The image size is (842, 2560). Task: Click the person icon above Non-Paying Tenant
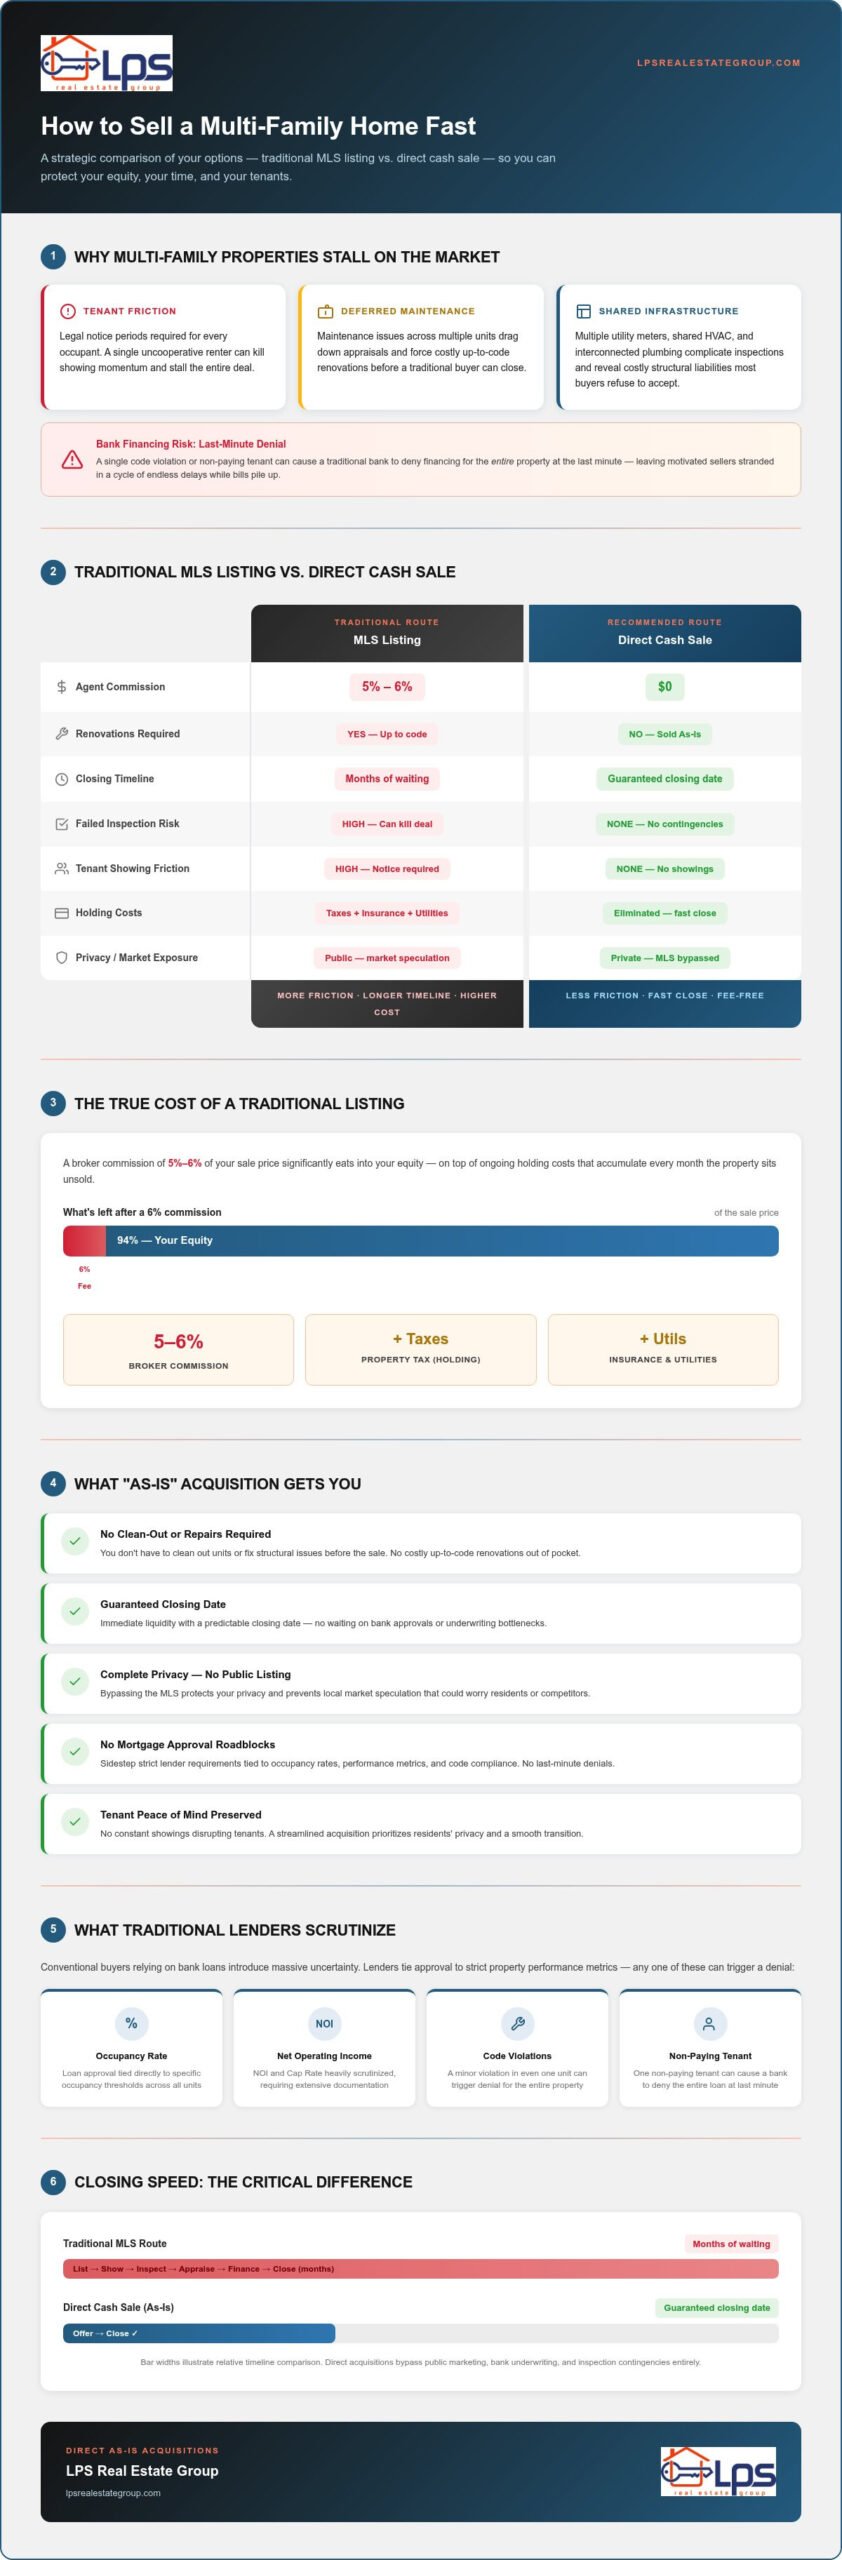pos(709,2023)
